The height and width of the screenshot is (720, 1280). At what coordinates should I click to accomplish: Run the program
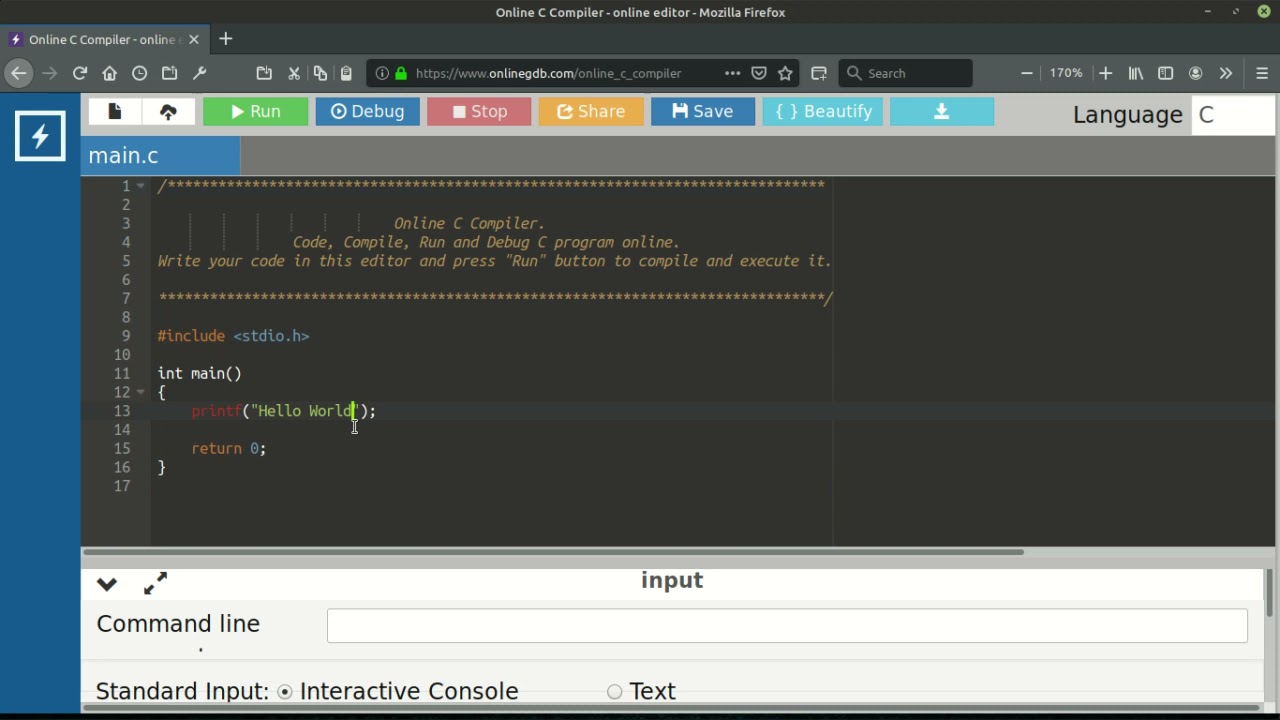click(255, 111)
